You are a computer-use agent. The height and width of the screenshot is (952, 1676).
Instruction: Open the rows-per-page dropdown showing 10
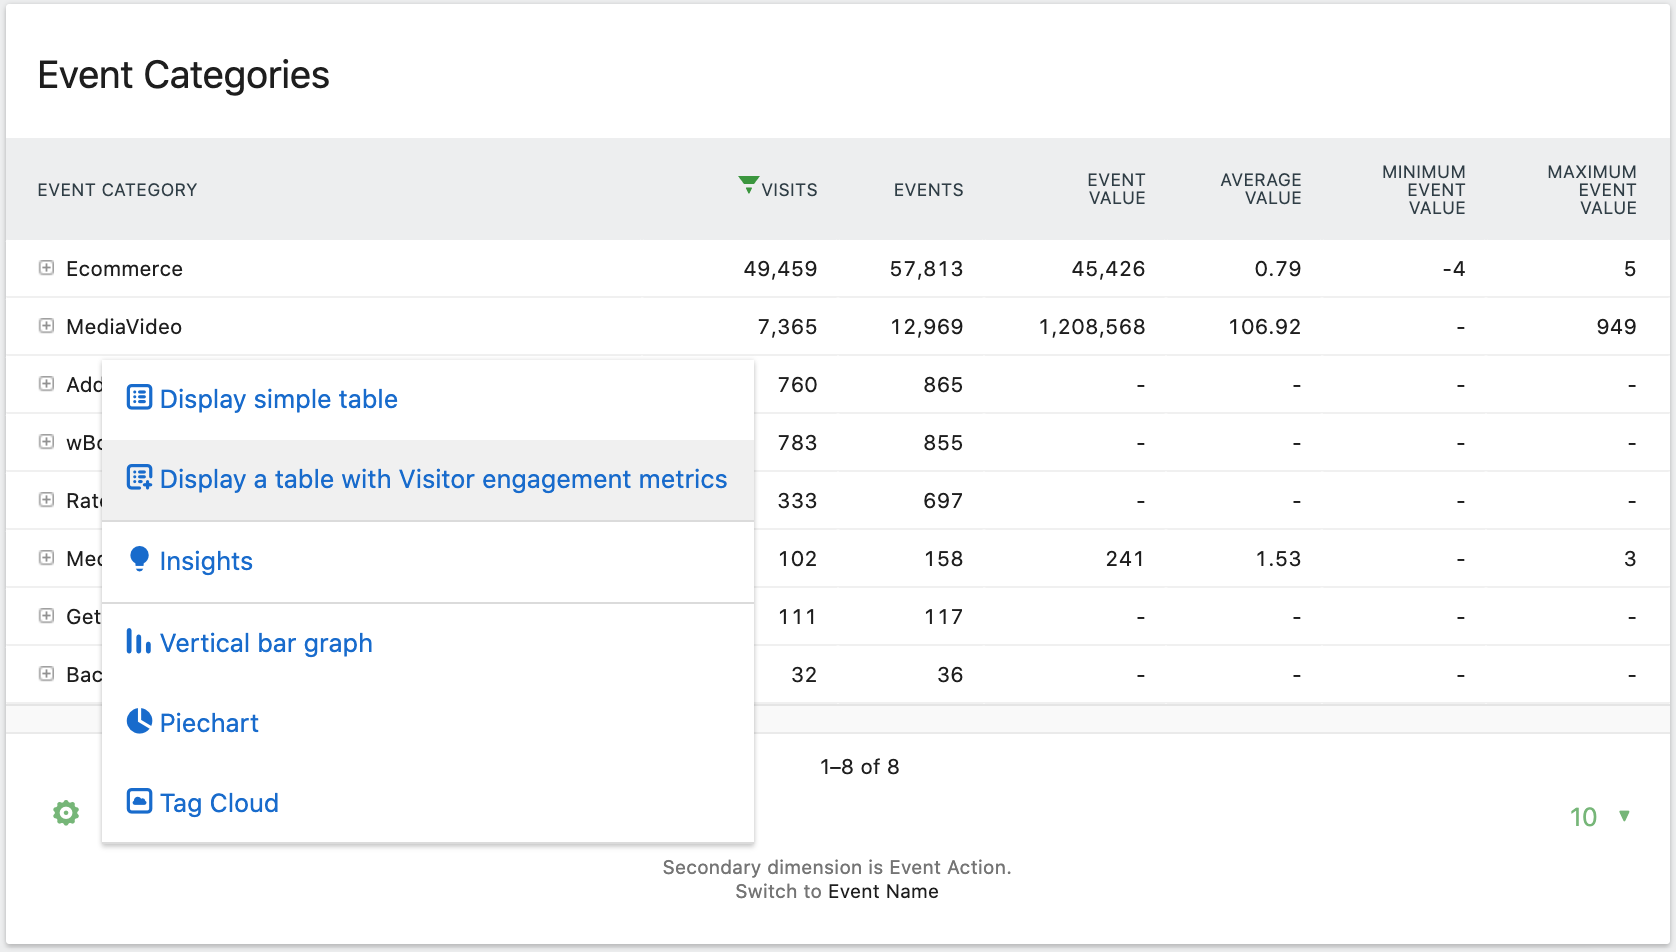[x=1597, y=816]
